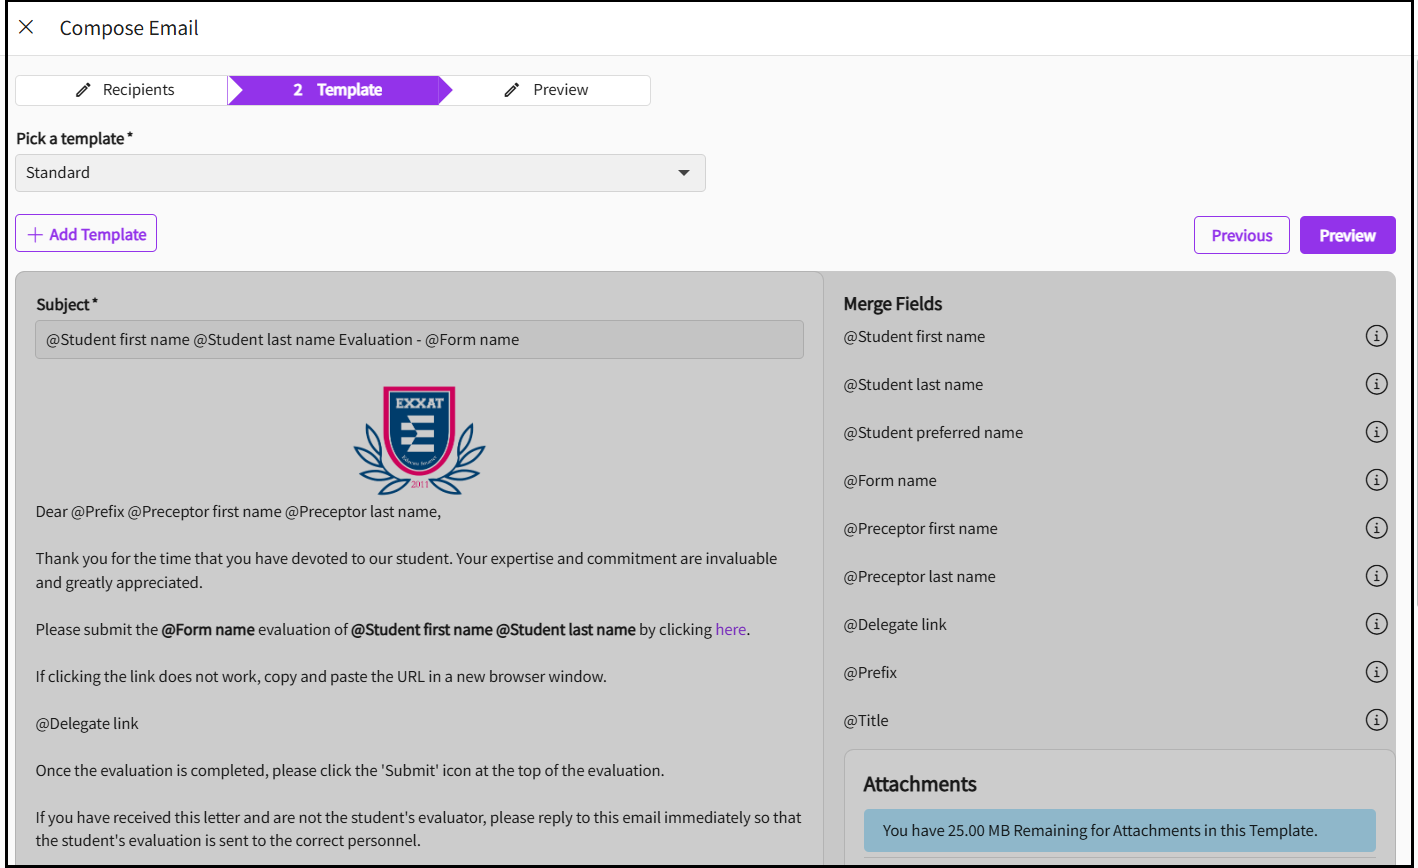The width and height of the screenshot is (1418, 868).
Task: View info for @Preceptor last name field
Action: pos(1376,576)
